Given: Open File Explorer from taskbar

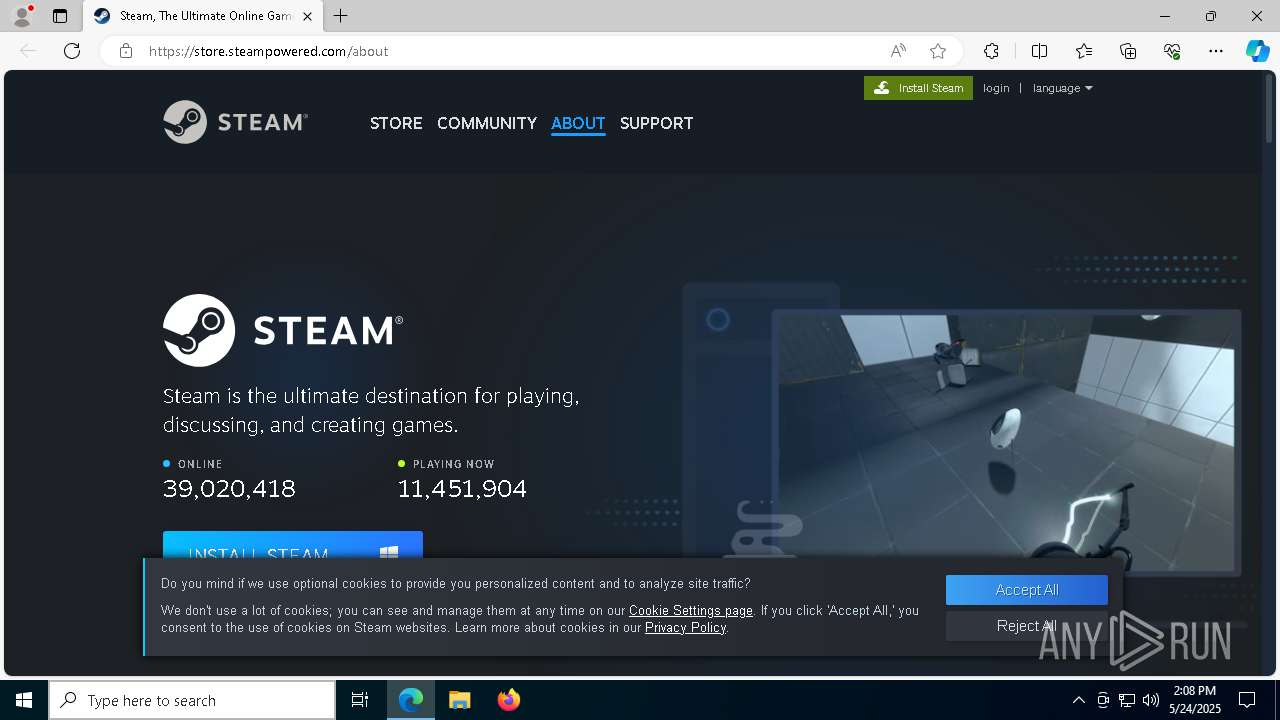Looking at the screenshot, I should tap(460, 700).
